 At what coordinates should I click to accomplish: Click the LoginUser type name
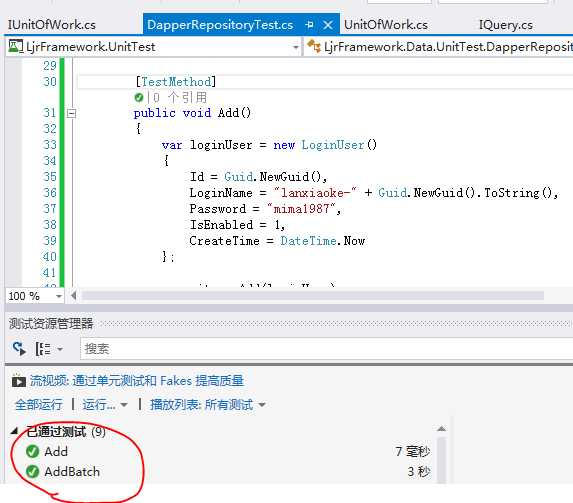(x=333, y=145)
